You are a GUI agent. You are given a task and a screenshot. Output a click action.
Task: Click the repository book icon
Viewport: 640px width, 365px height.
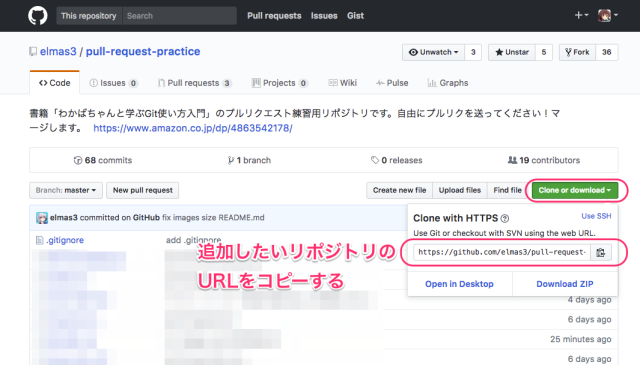(33, 52)
